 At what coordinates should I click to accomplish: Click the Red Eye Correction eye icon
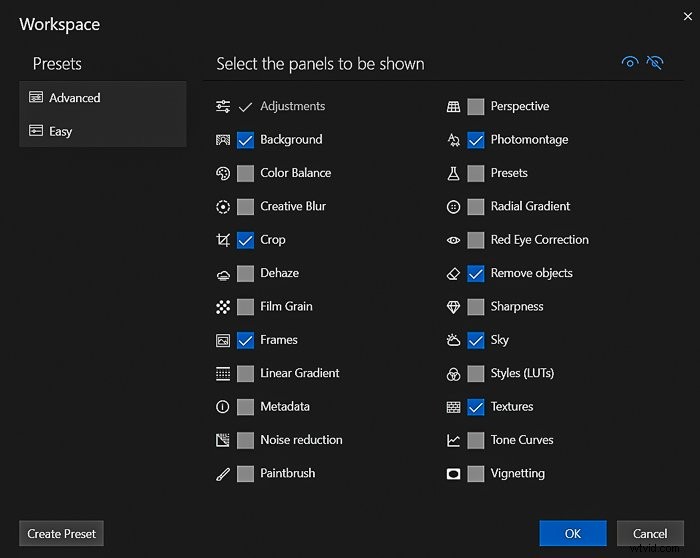coord(453,240)
